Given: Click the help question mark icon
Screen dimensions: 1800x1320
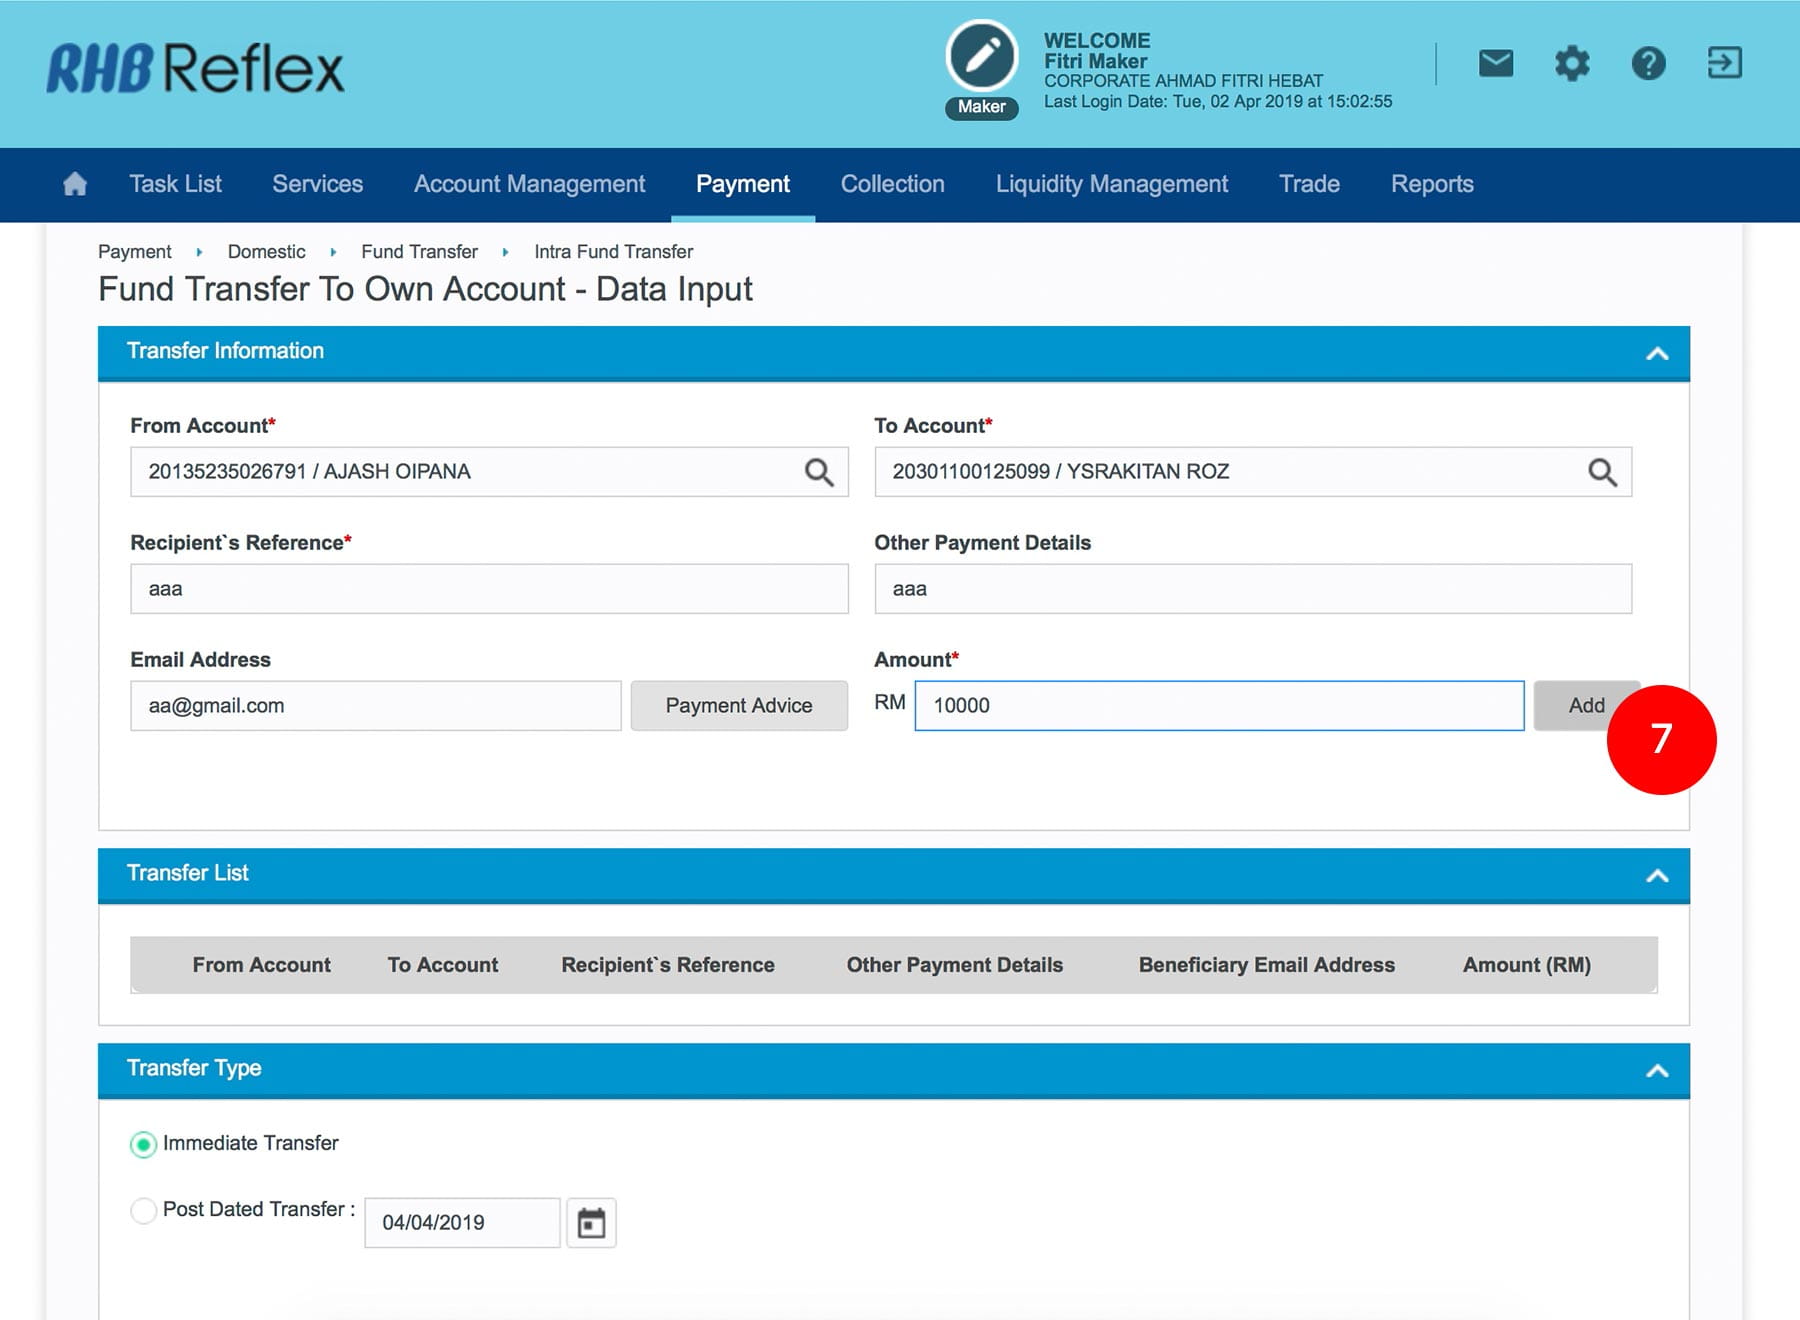Looking at the screenshot, I should (1648, 64).
